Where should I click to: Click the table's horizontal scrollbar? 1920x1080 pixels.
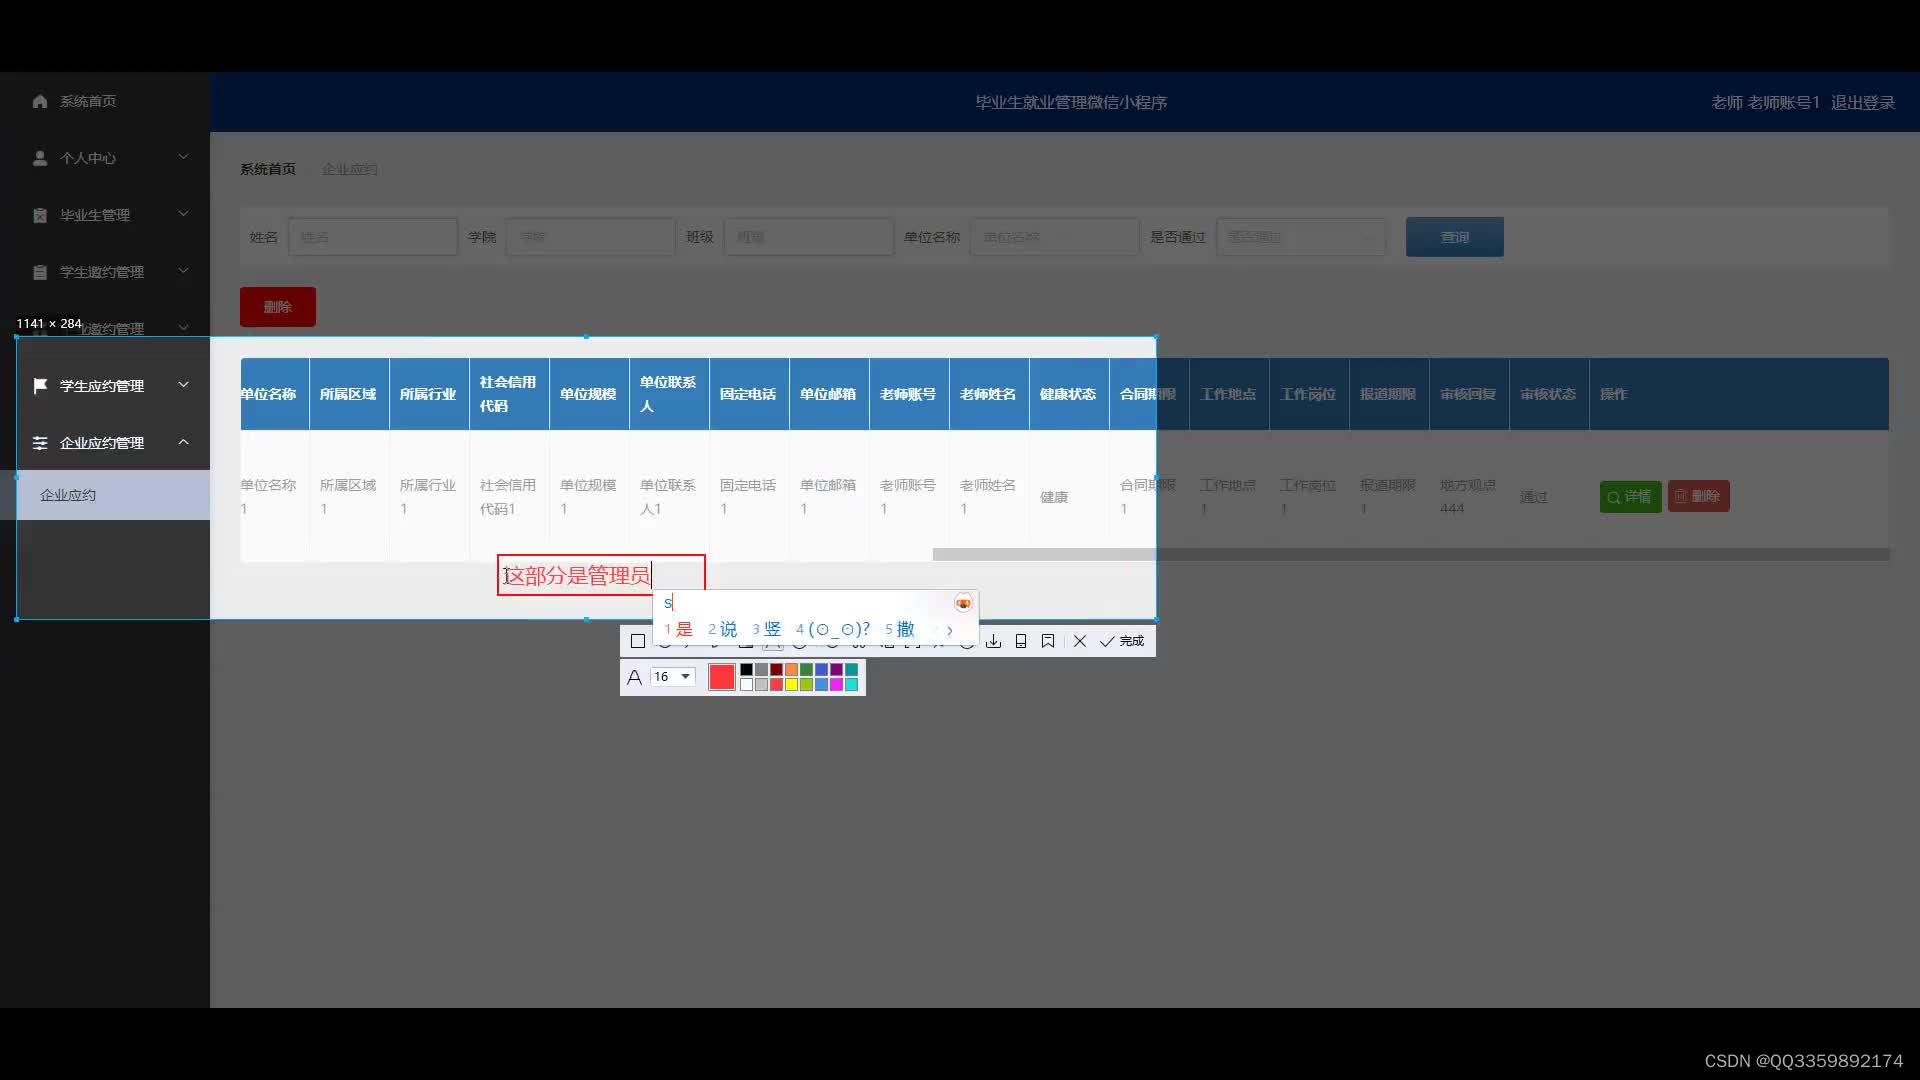[x=1411, y=554]
